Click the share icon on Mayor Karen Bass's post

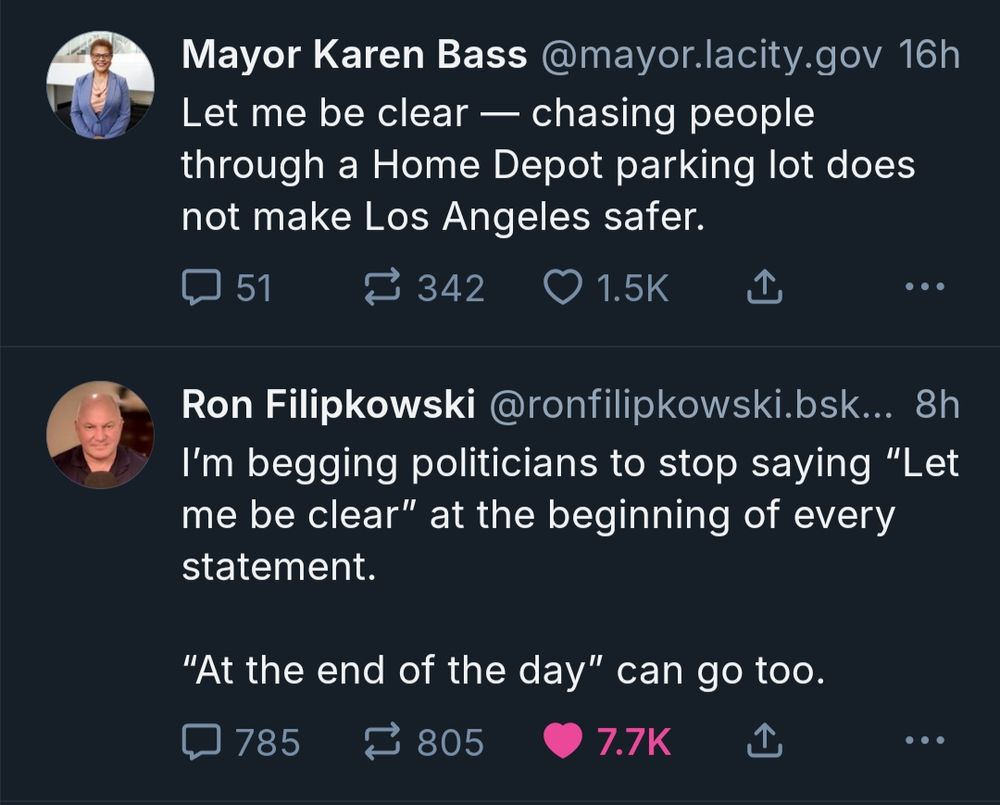[766, 287]
